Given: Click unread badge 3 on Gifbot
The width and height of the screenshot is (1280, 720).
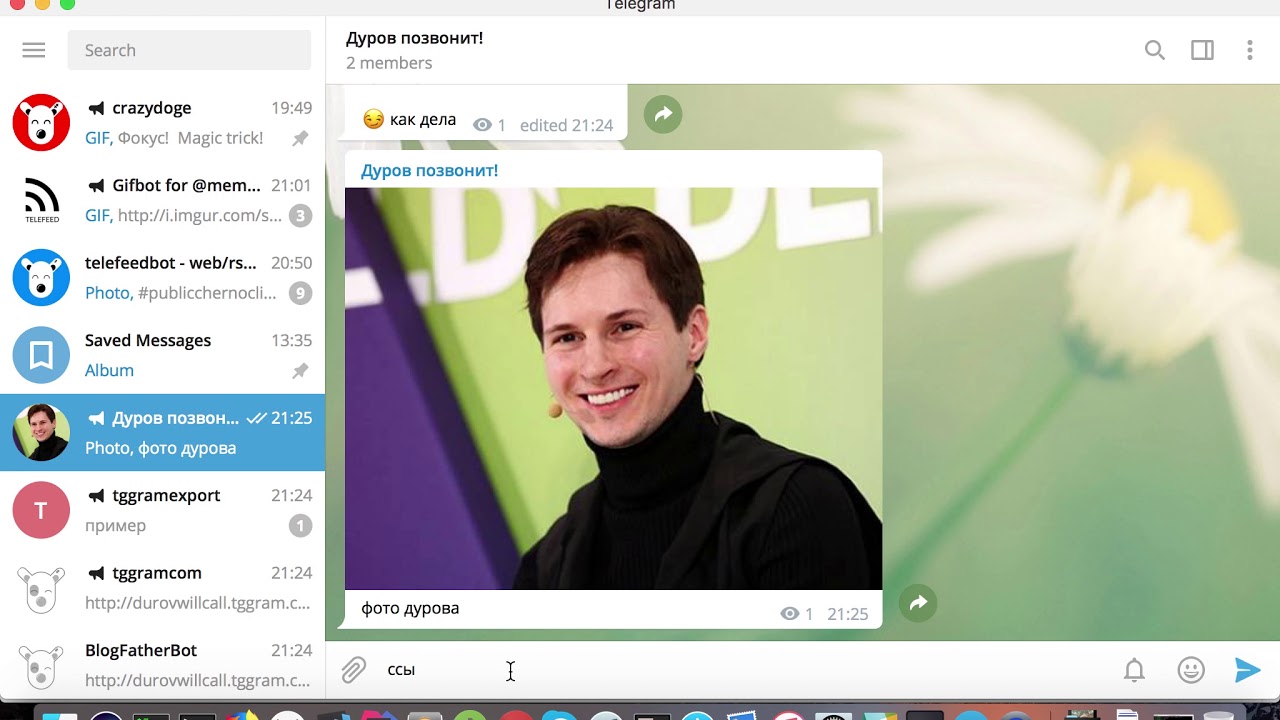Looking at the screenshot, I should 300,215.
